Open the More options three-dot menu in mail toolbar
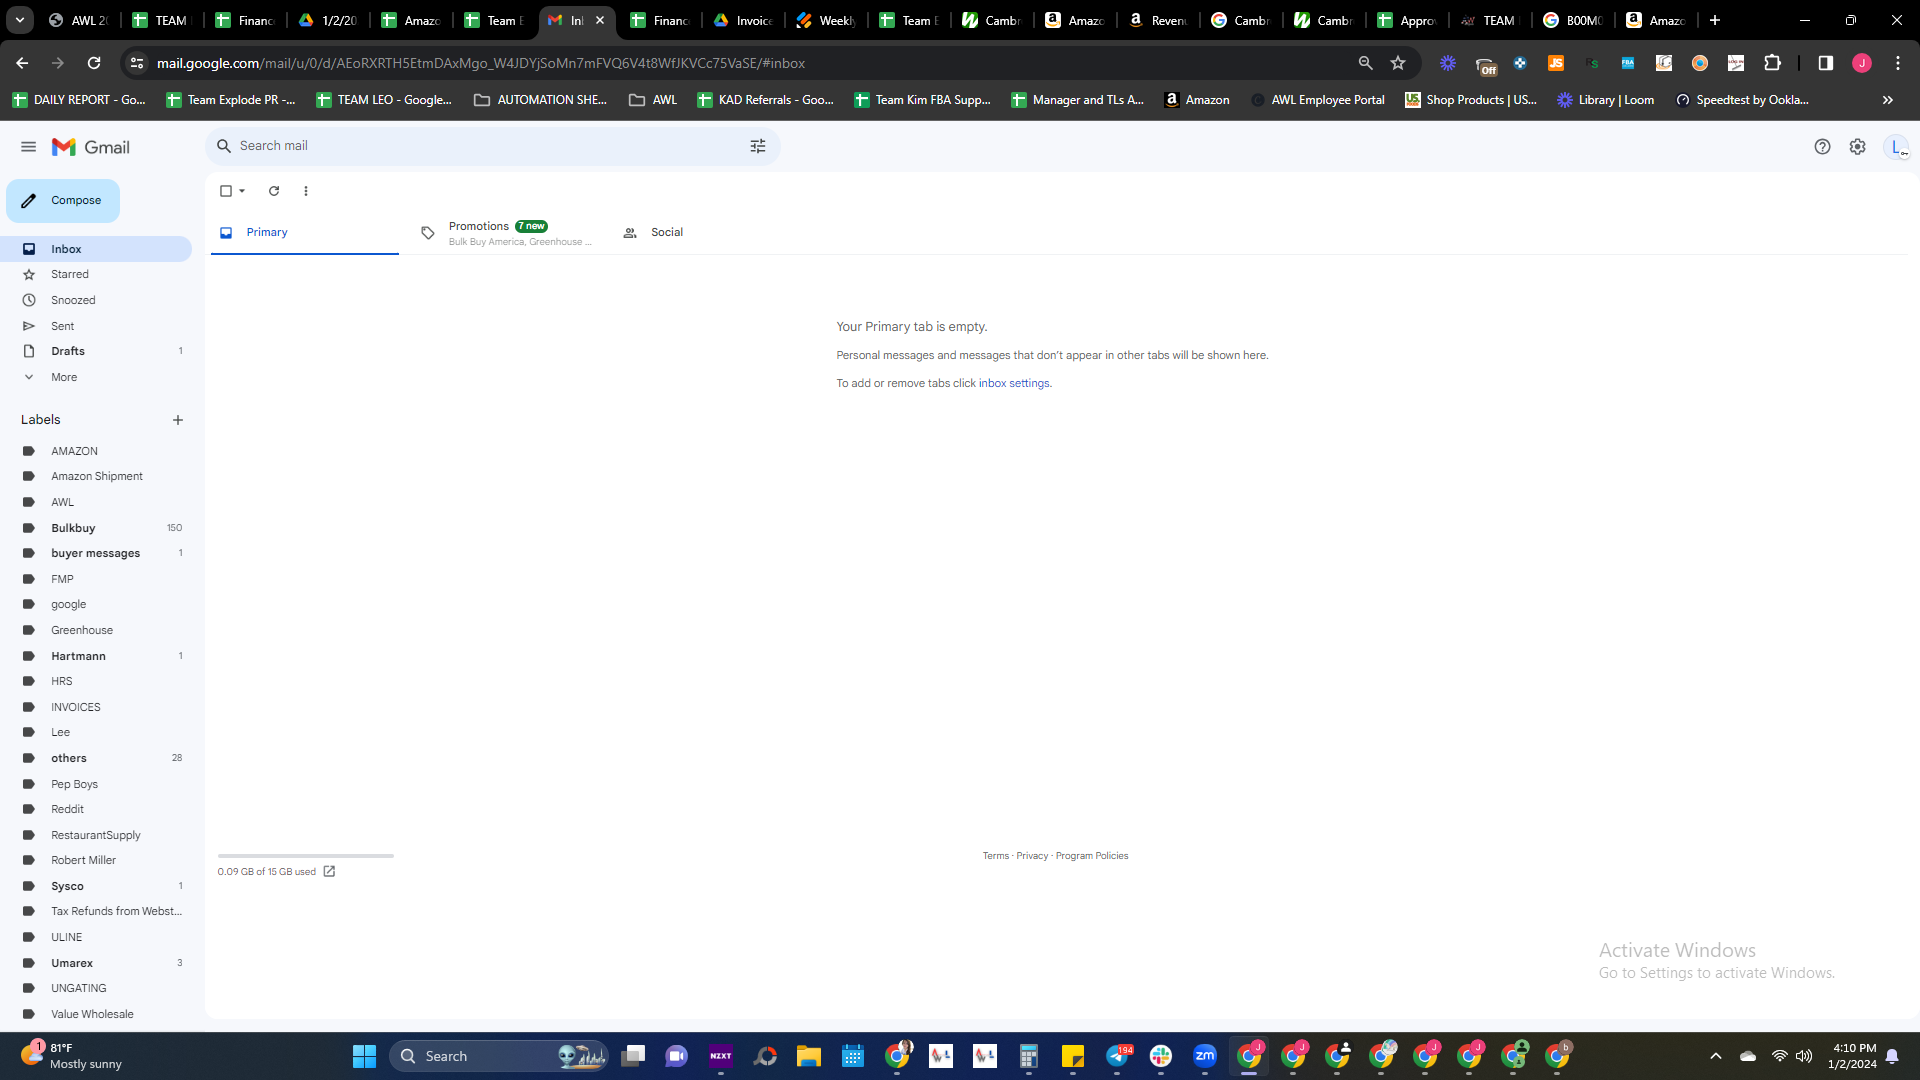Viewport: 1920px width, 1080px height. (x=306, y=191)
